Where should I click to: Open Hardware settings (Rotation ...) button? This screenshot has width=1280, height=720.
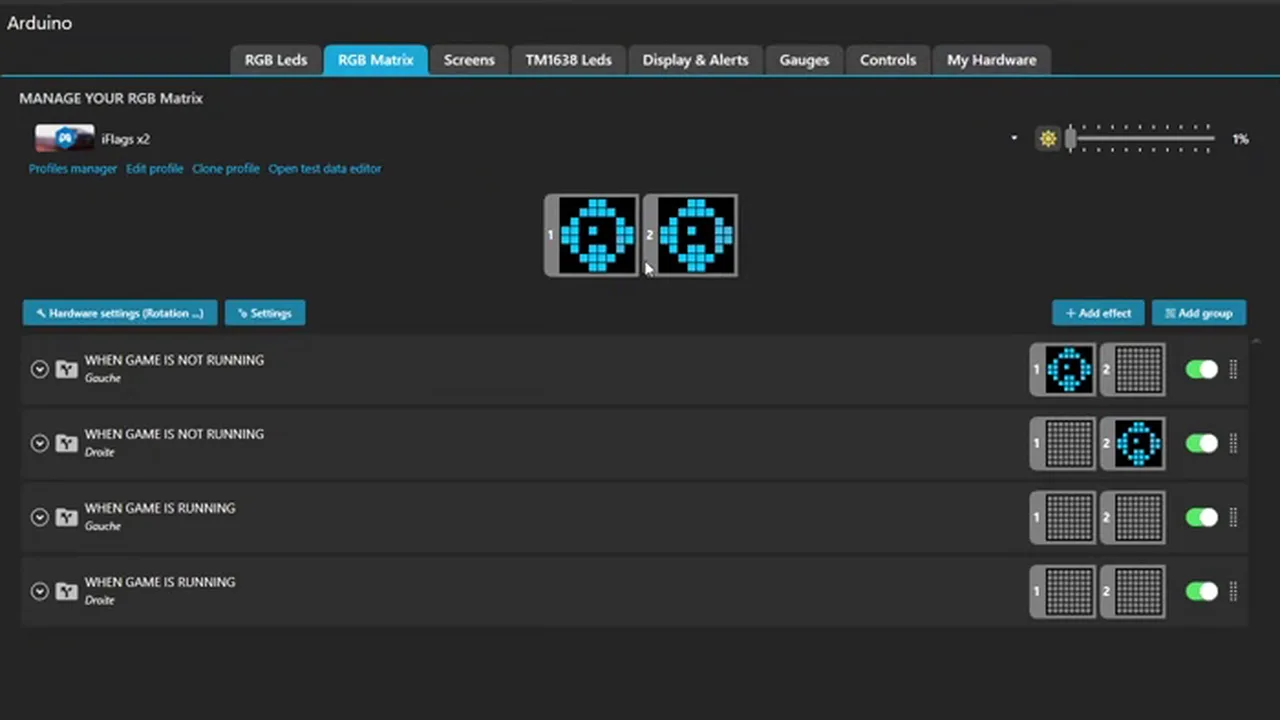pyautogui.click(x=120, y=313)
